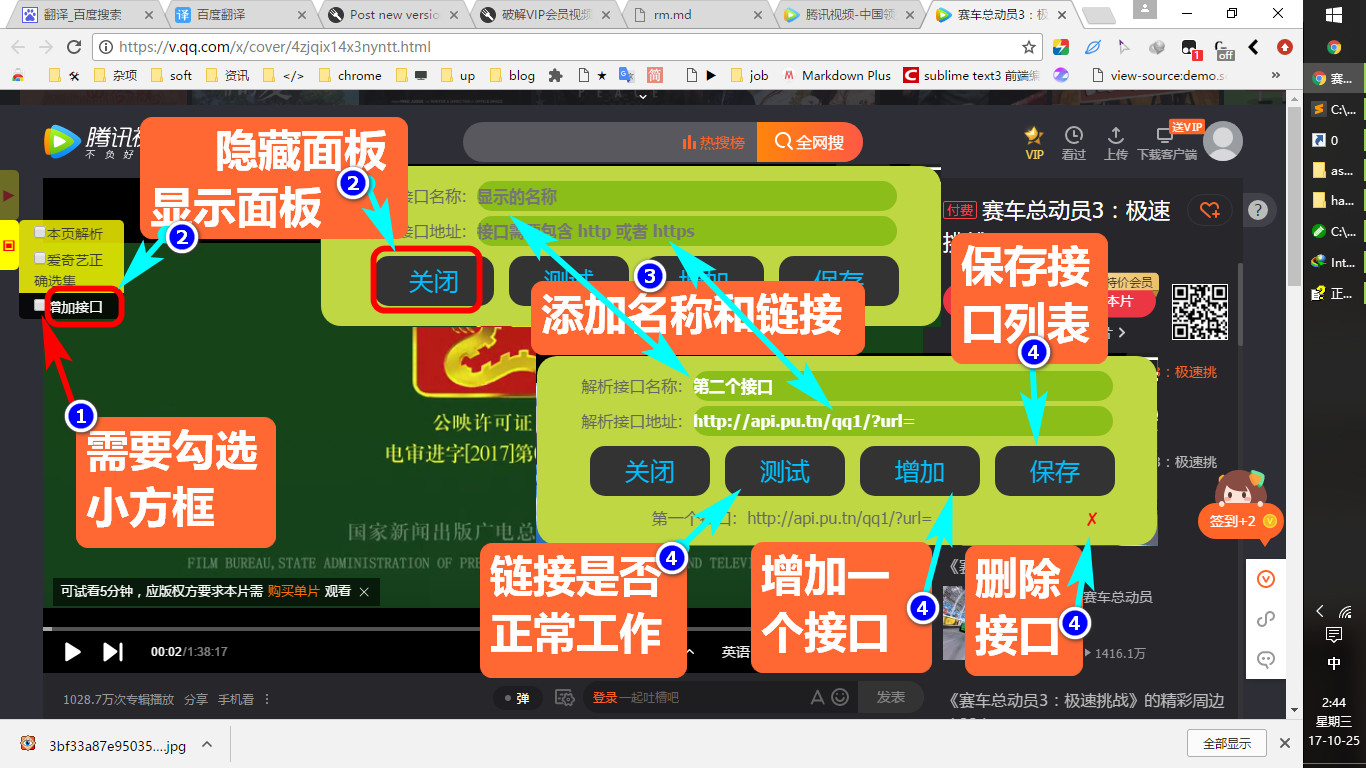Bookmark this page with the star icon

[x=1029, y=47]
